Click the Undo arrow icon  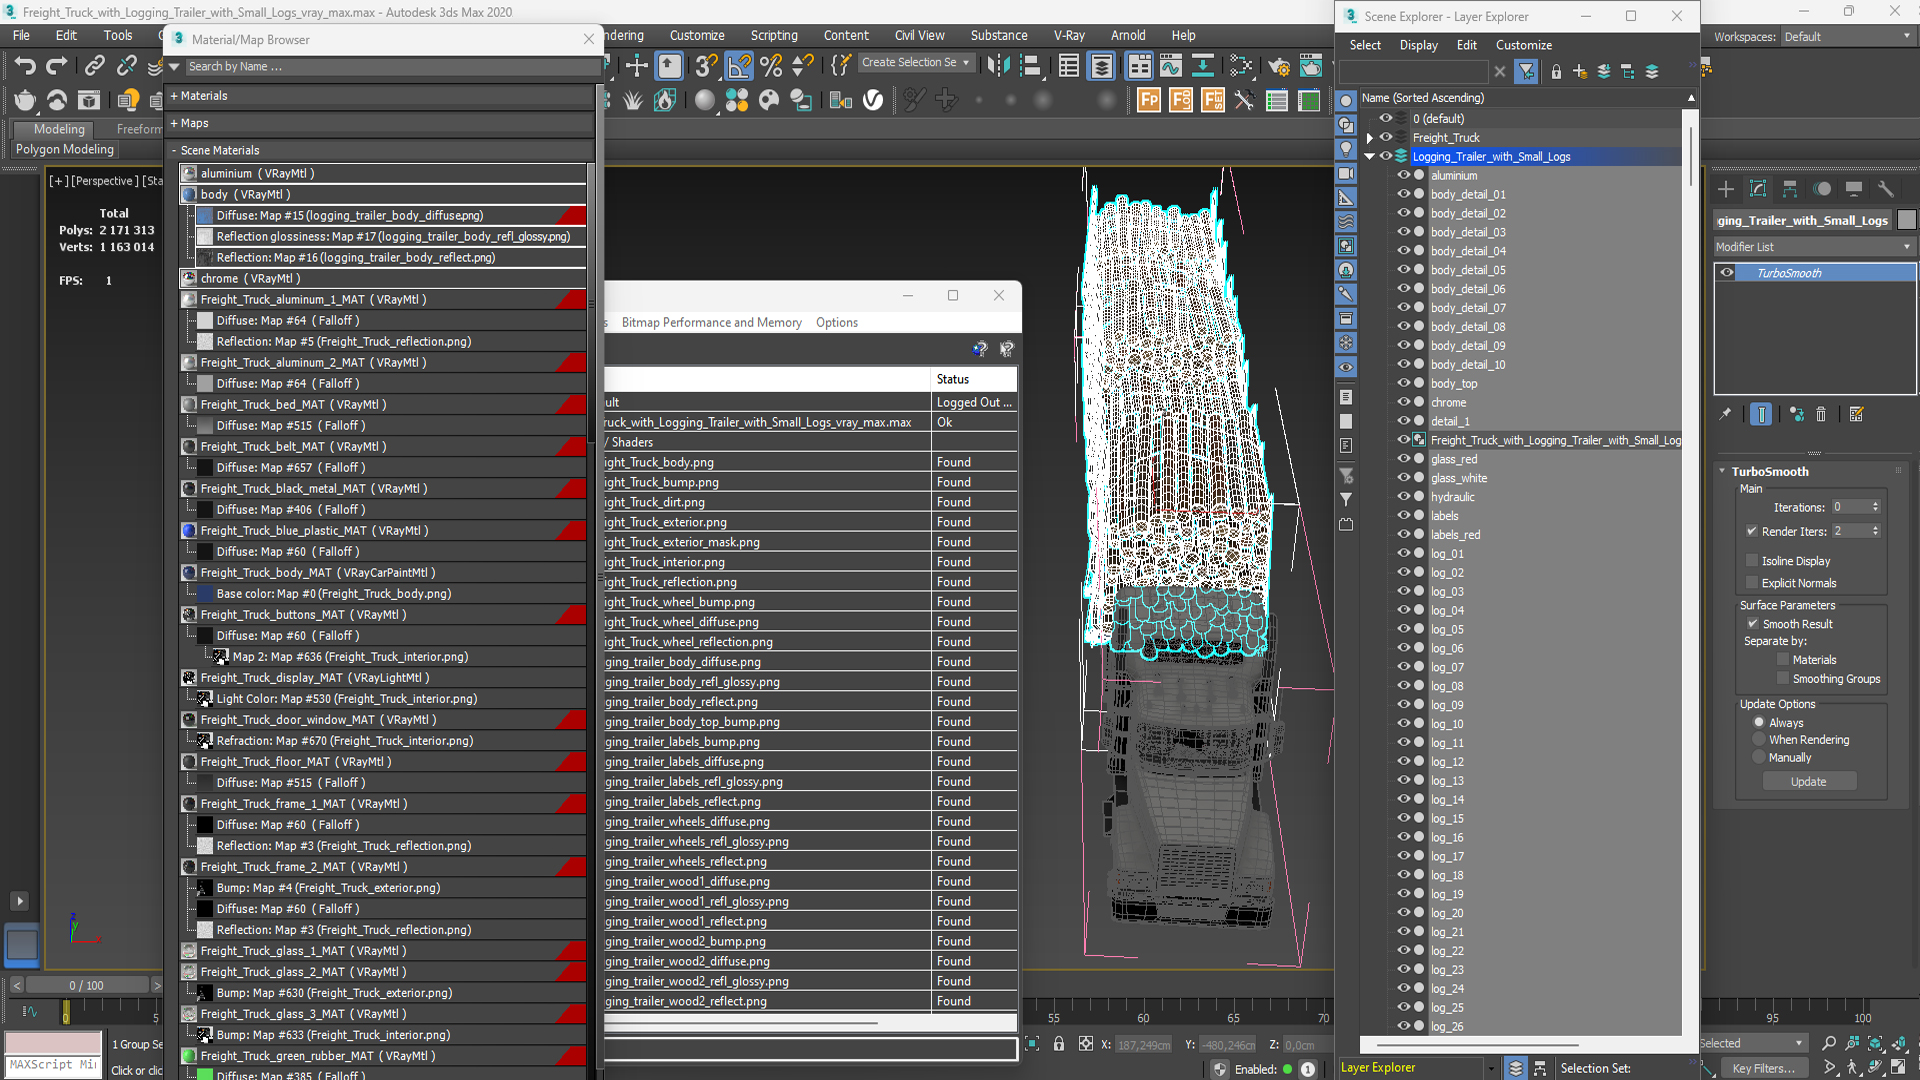[25, 66]
